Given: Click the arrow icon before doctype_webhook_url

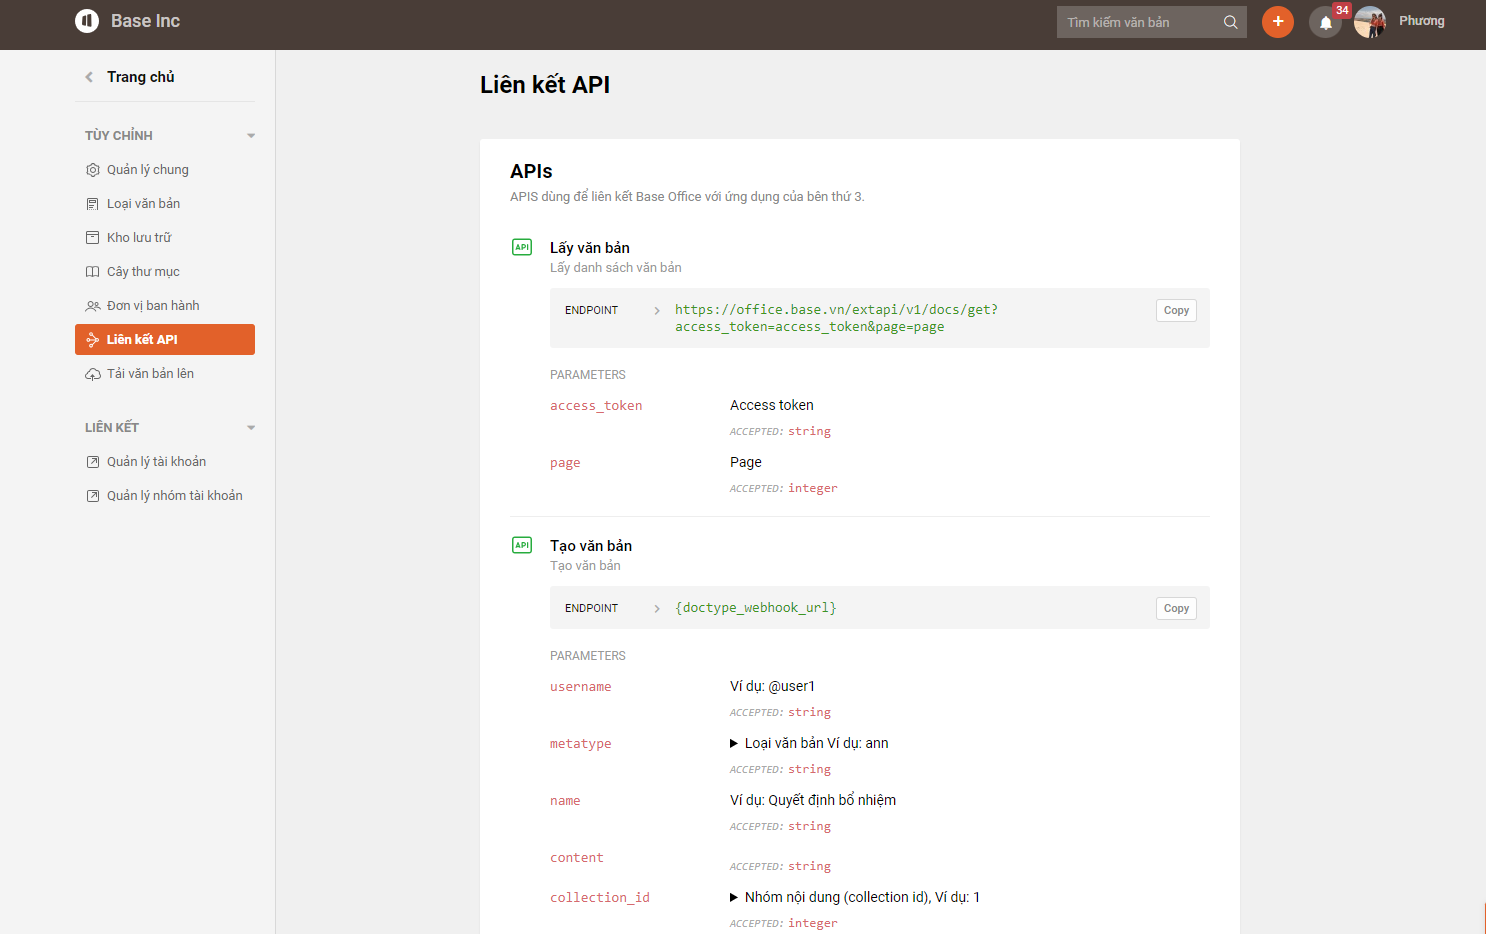Looking at the screenshot, I should (657, 609).
